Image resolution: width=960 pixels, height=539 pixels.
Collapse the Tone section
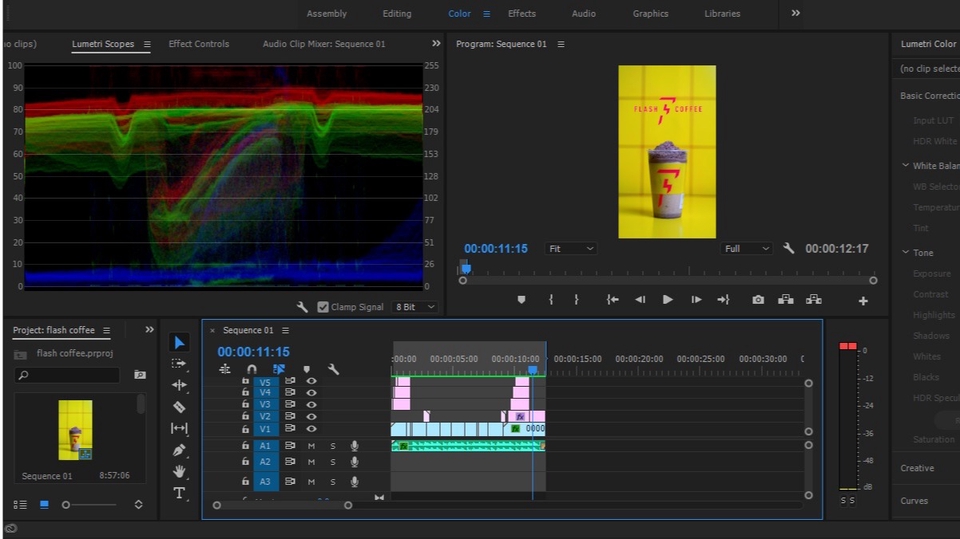click(906, 252)
